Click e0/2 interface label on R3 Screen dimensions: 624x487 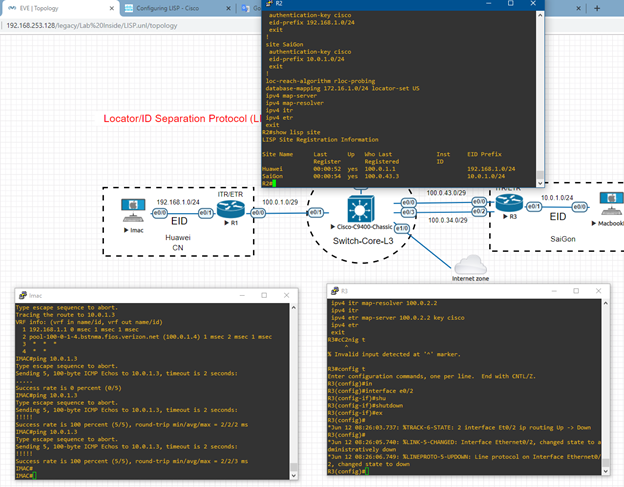479,211
